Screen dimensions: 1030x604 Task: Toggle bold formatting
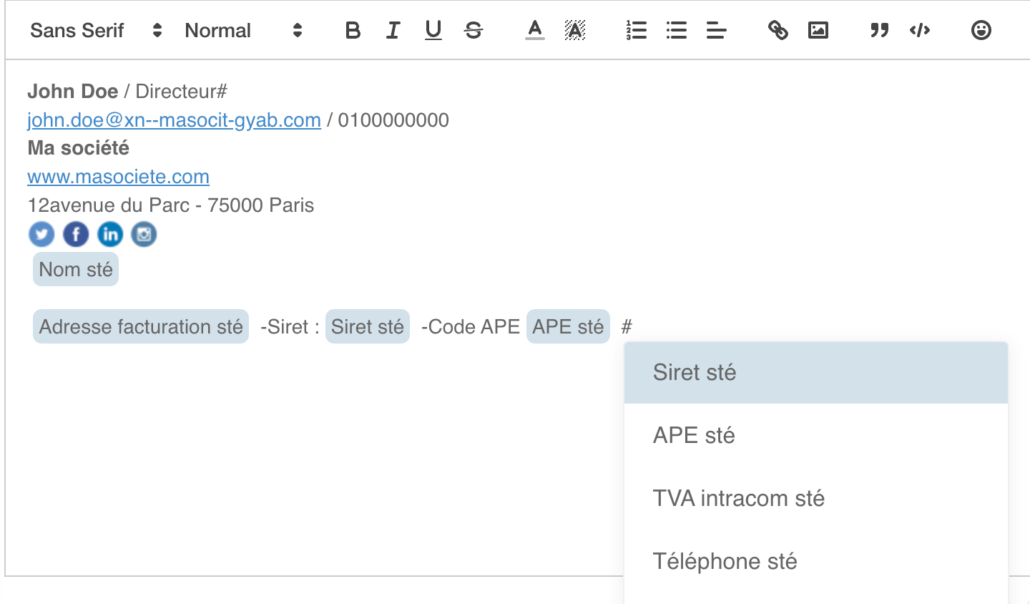352,31
